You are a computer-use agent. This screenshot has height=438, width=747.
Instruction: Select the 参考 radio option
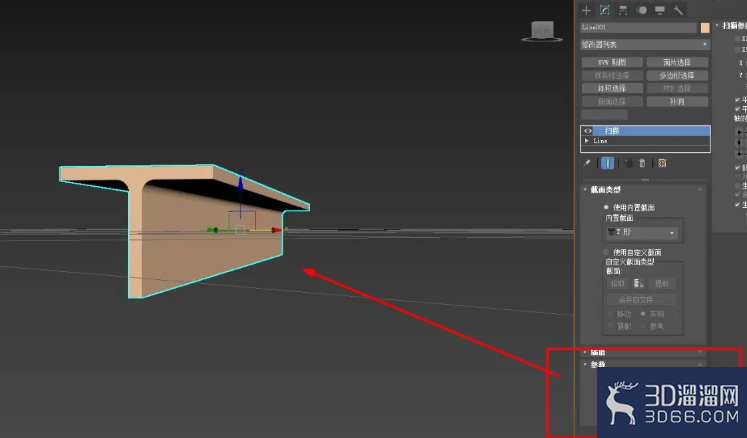click(x=643, y=326)
